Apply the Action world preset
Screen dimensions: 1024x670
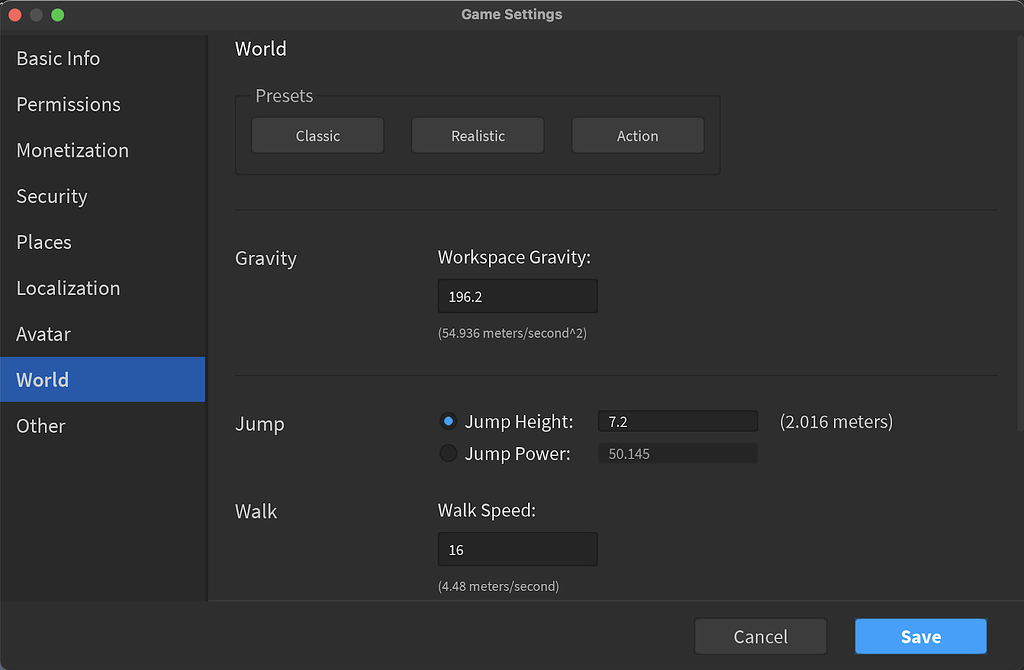click(637, 136)
